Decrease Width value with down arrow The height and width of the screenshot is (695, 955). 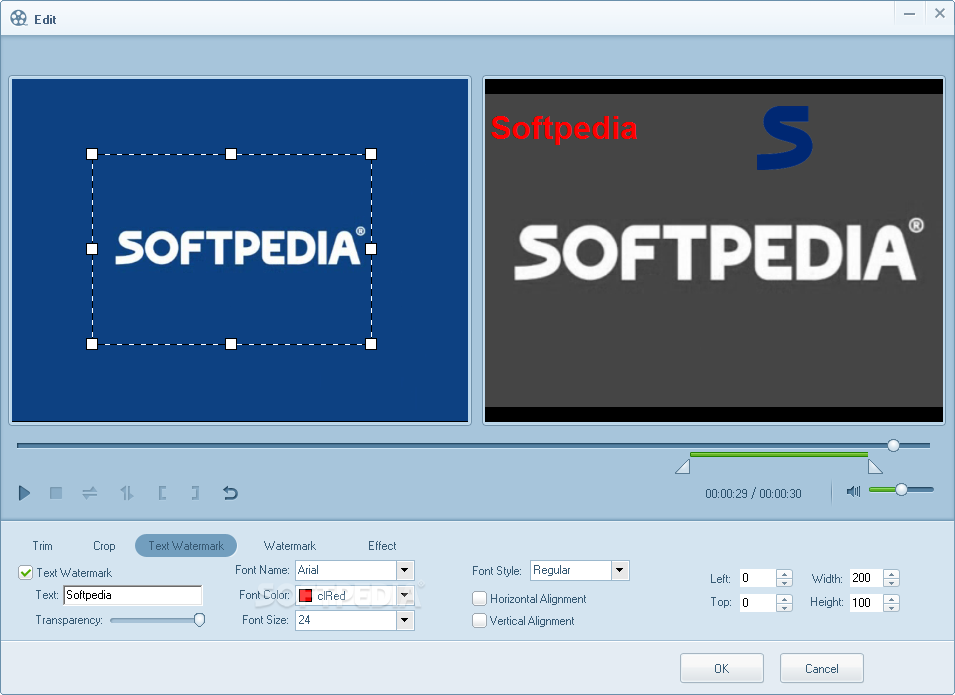892,582
